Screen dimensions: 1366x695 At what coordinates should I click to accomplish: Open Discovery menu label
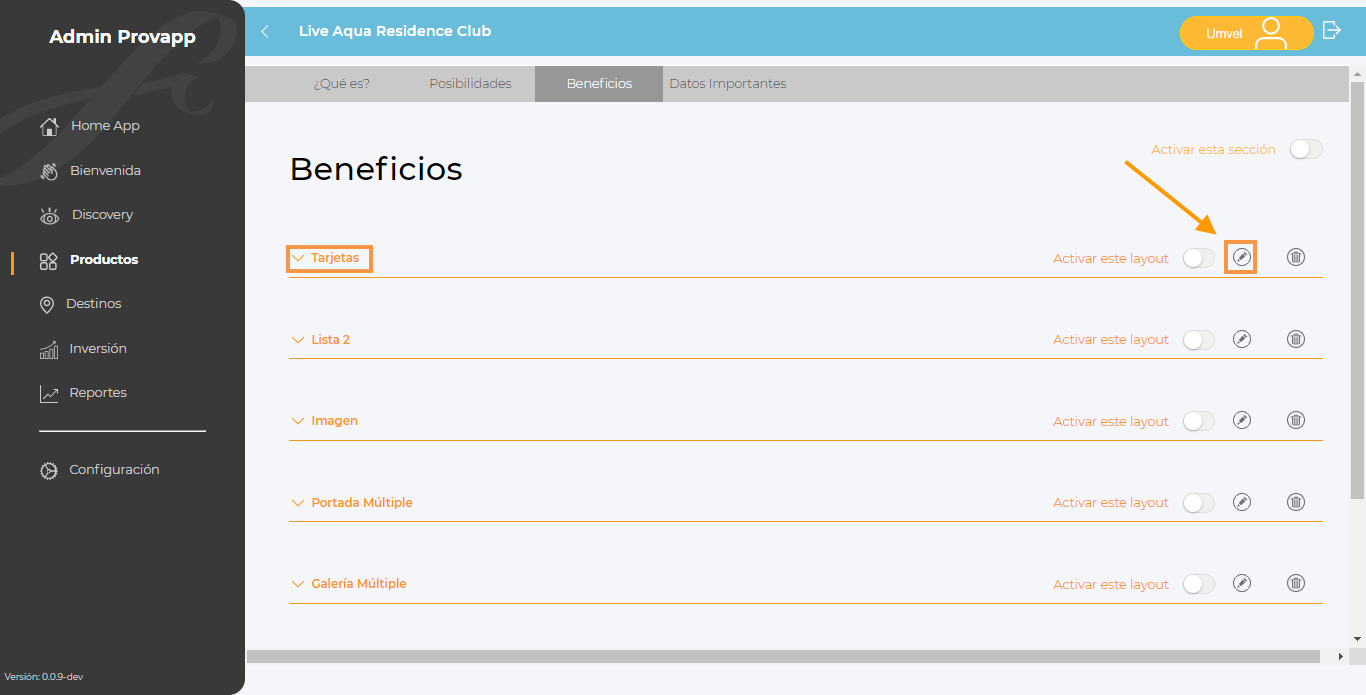(x=102, y=215)
